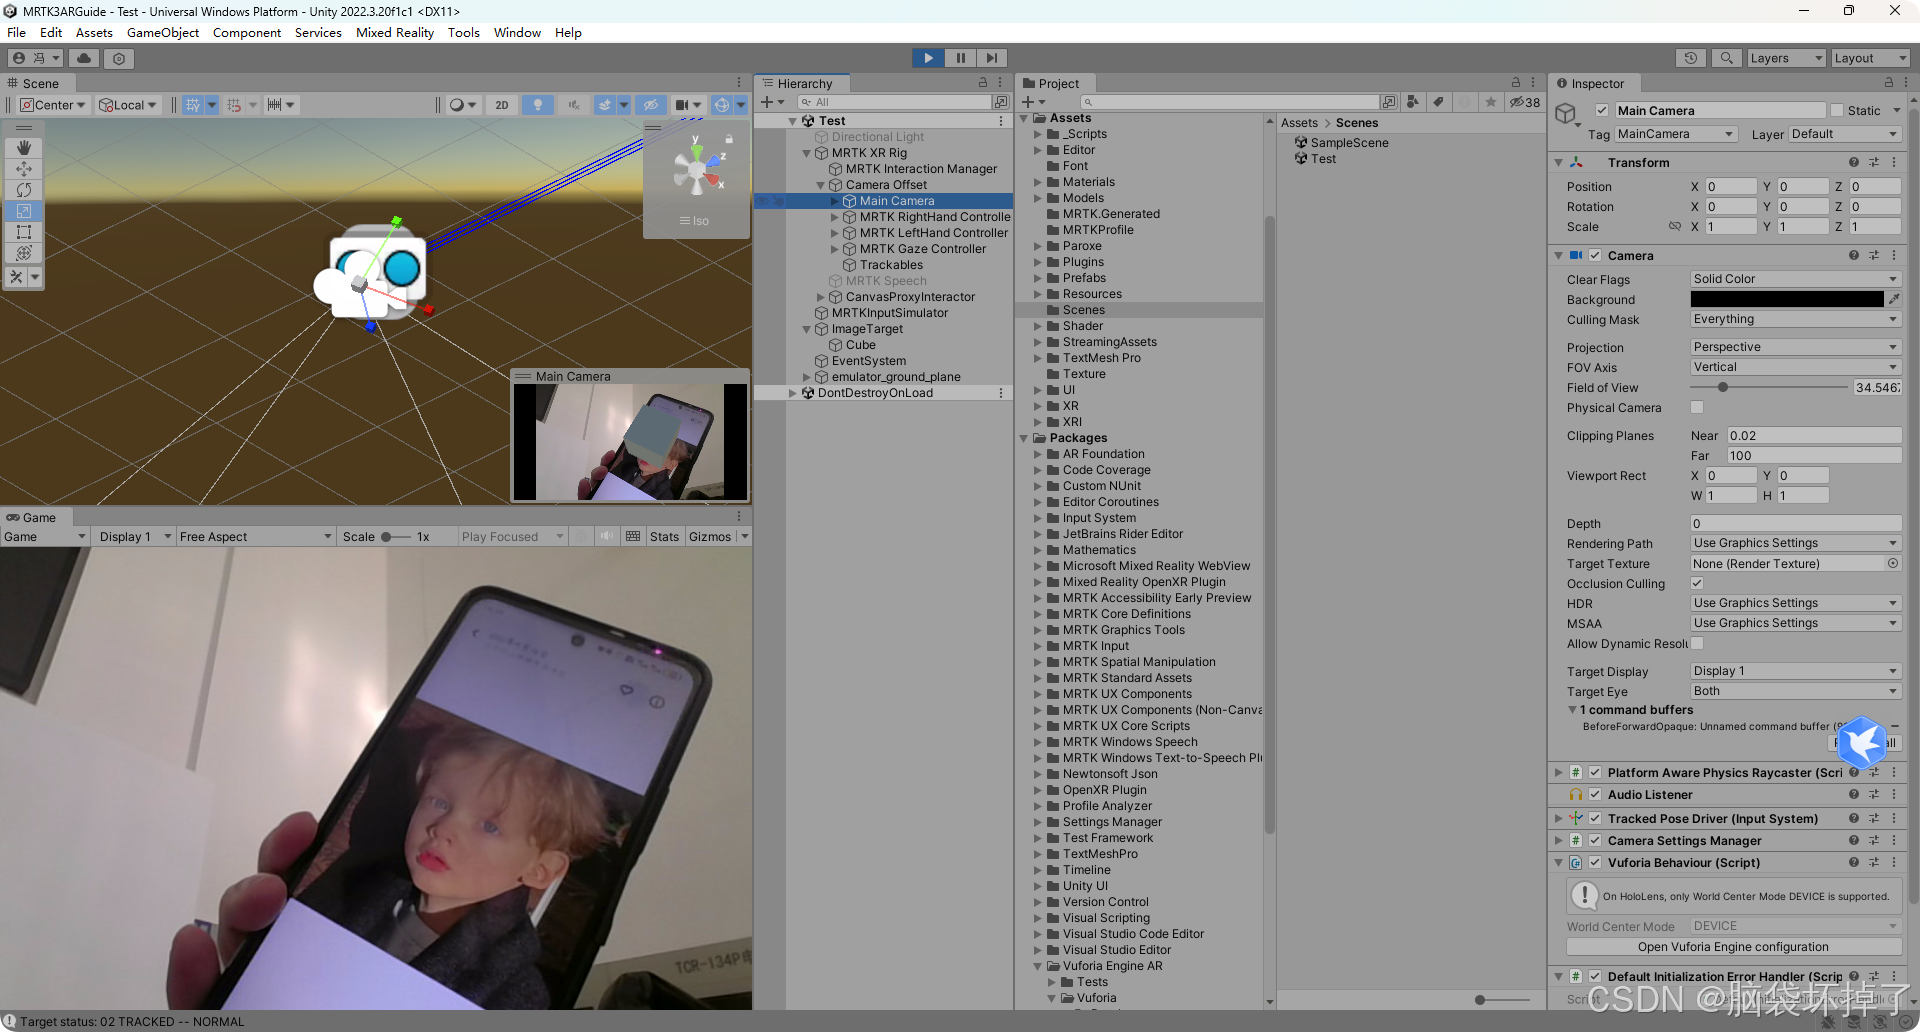
Task: Toggle scene lighting bulb
Action: click(538, 105)
